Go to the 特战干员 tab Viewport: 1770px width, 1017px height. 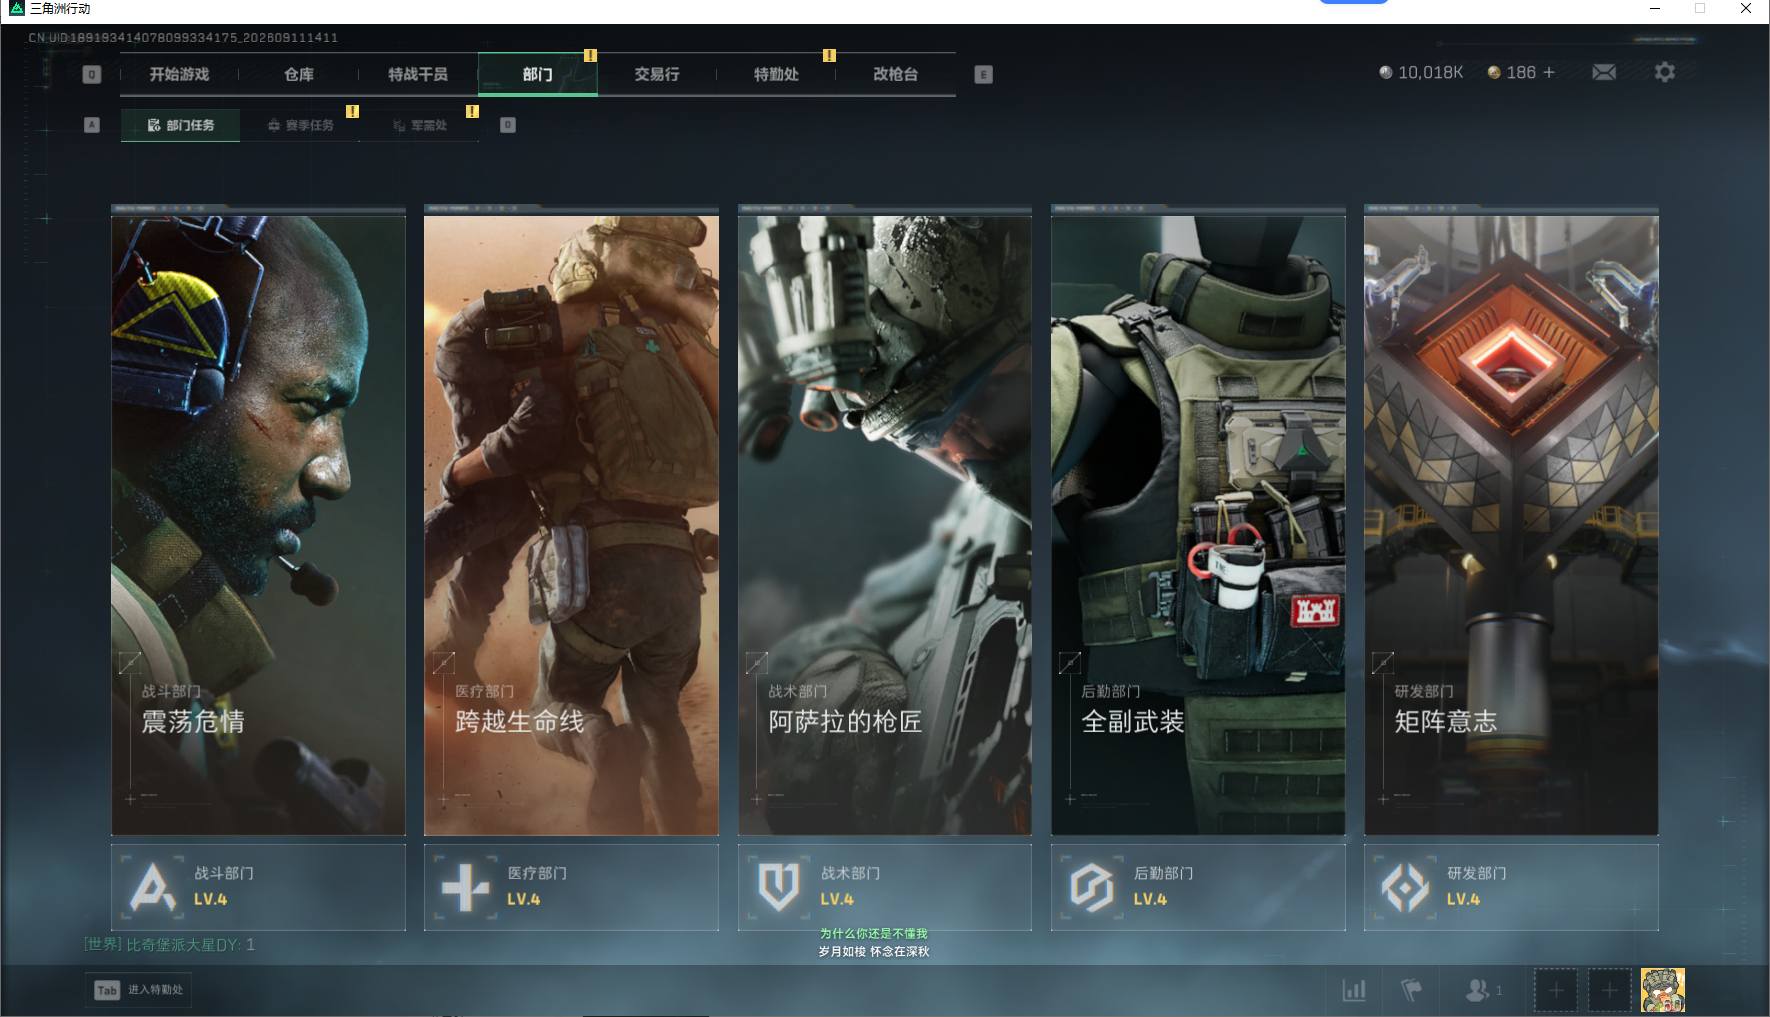418,74
